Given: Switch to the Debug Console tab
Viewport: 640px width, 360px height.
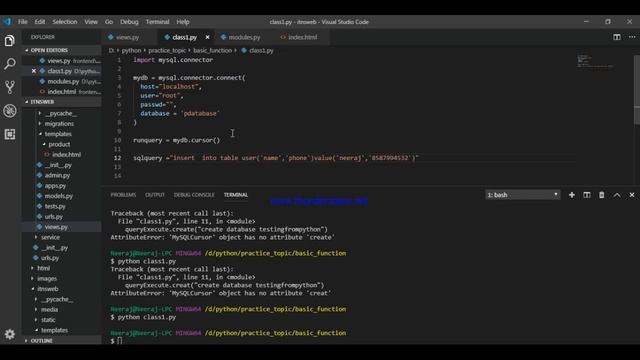Looking at the screenshot, I should click(194, 195).
